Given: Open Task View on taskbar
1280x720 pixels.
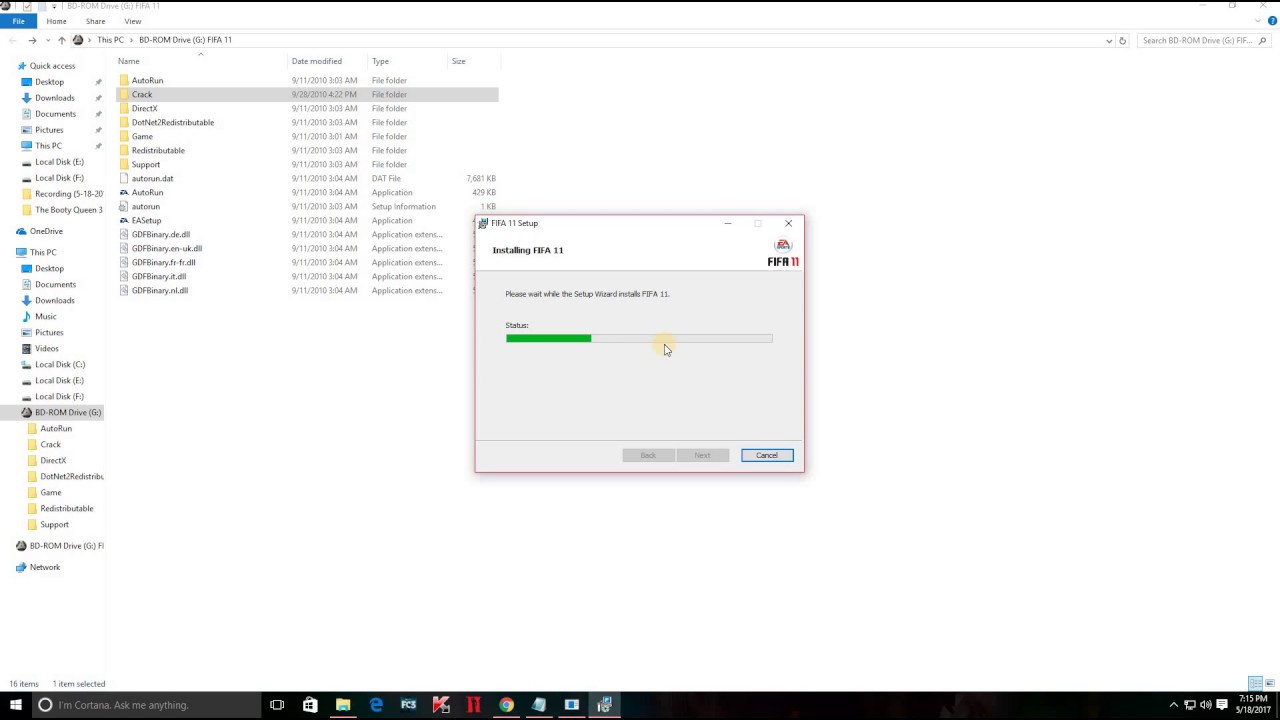Looking at the screenshot, I should (277, 705).
